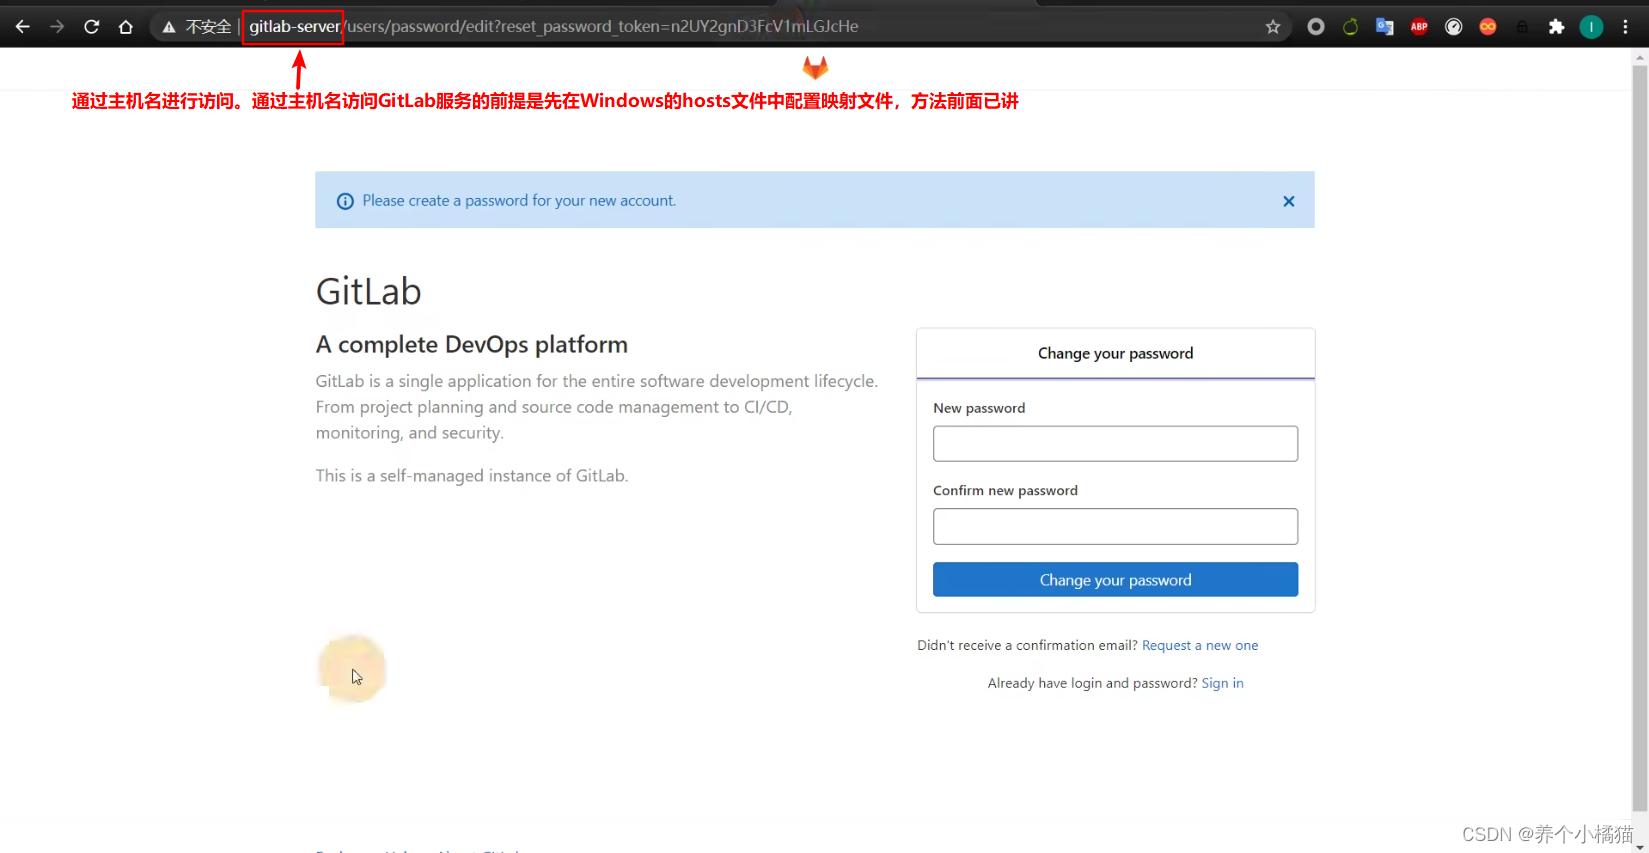Open the Extensions puzzle piece menu

tap(1556, 27)
